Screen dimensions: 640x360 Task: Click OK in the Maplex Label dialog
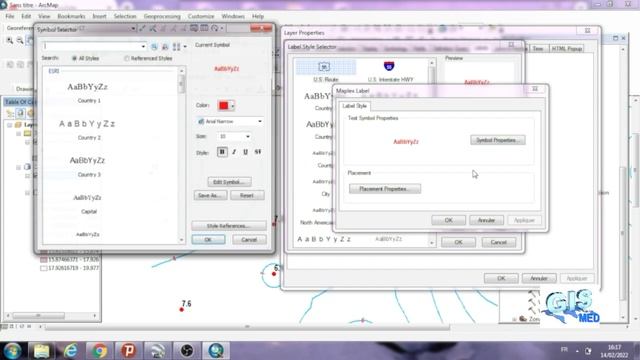(x=448, y=220)
